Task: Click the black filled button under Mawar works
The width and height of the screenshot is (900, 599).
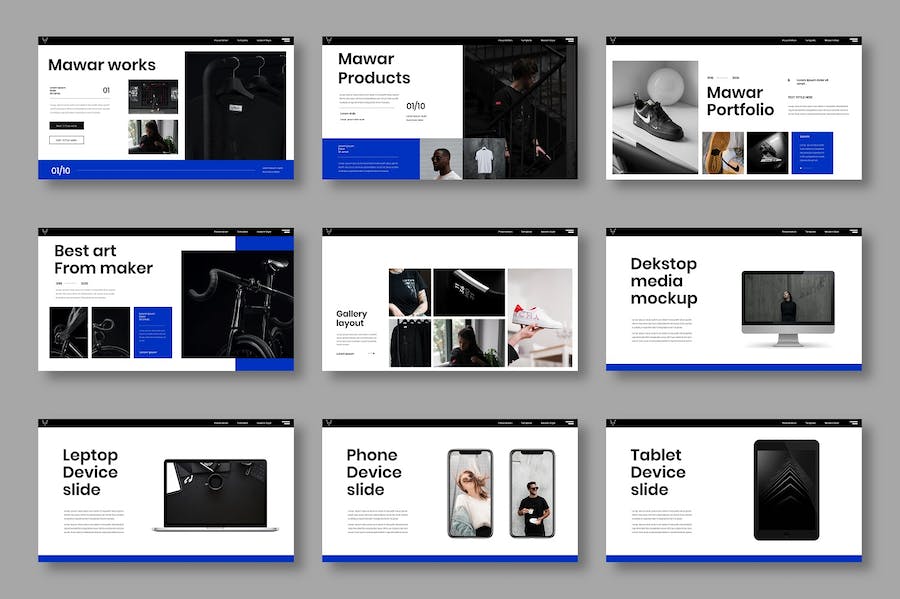Action: [66, 126]
